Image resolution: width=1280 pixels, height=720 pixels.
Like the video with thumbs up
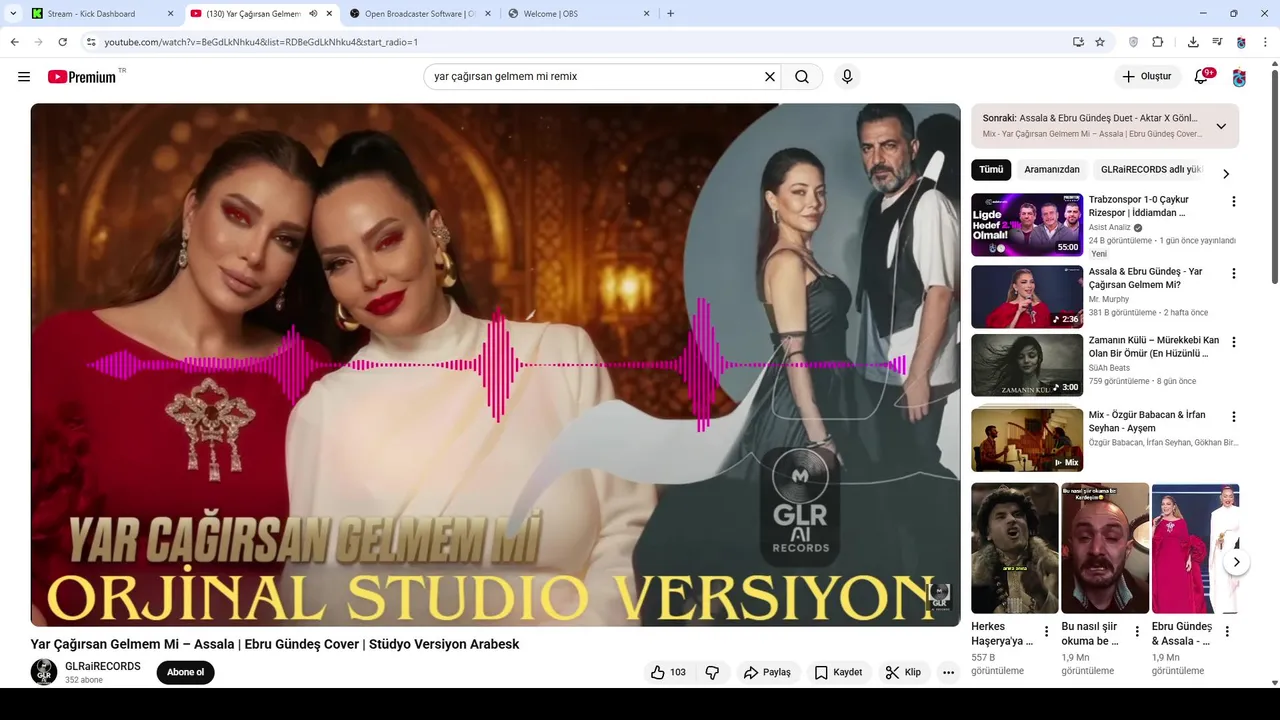click(668, 672)
